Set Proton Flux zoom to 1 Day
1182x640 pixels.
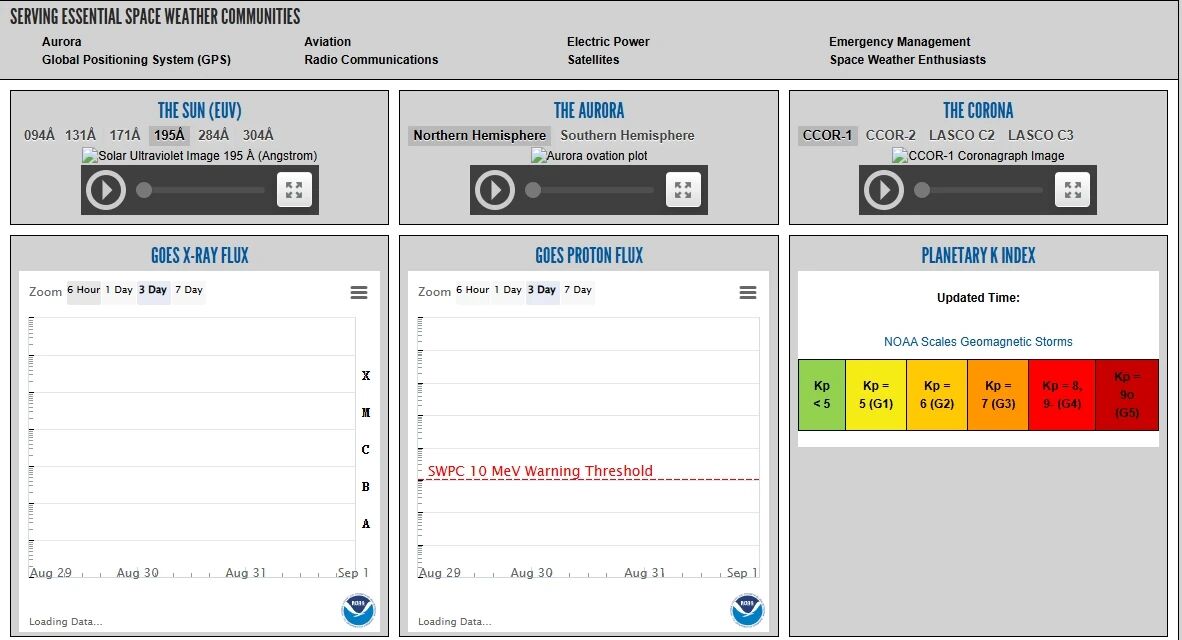pyautogui.click(x=508, y=290)
